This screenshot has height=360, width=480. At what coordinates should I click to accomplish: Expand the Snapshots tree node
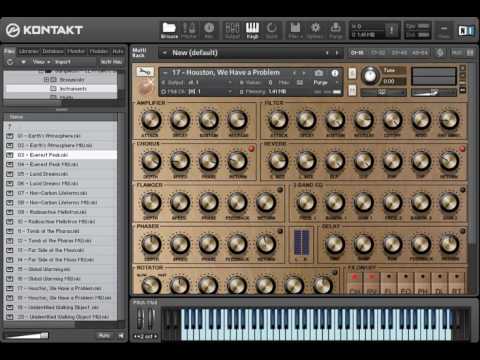[x=46, y=80]
